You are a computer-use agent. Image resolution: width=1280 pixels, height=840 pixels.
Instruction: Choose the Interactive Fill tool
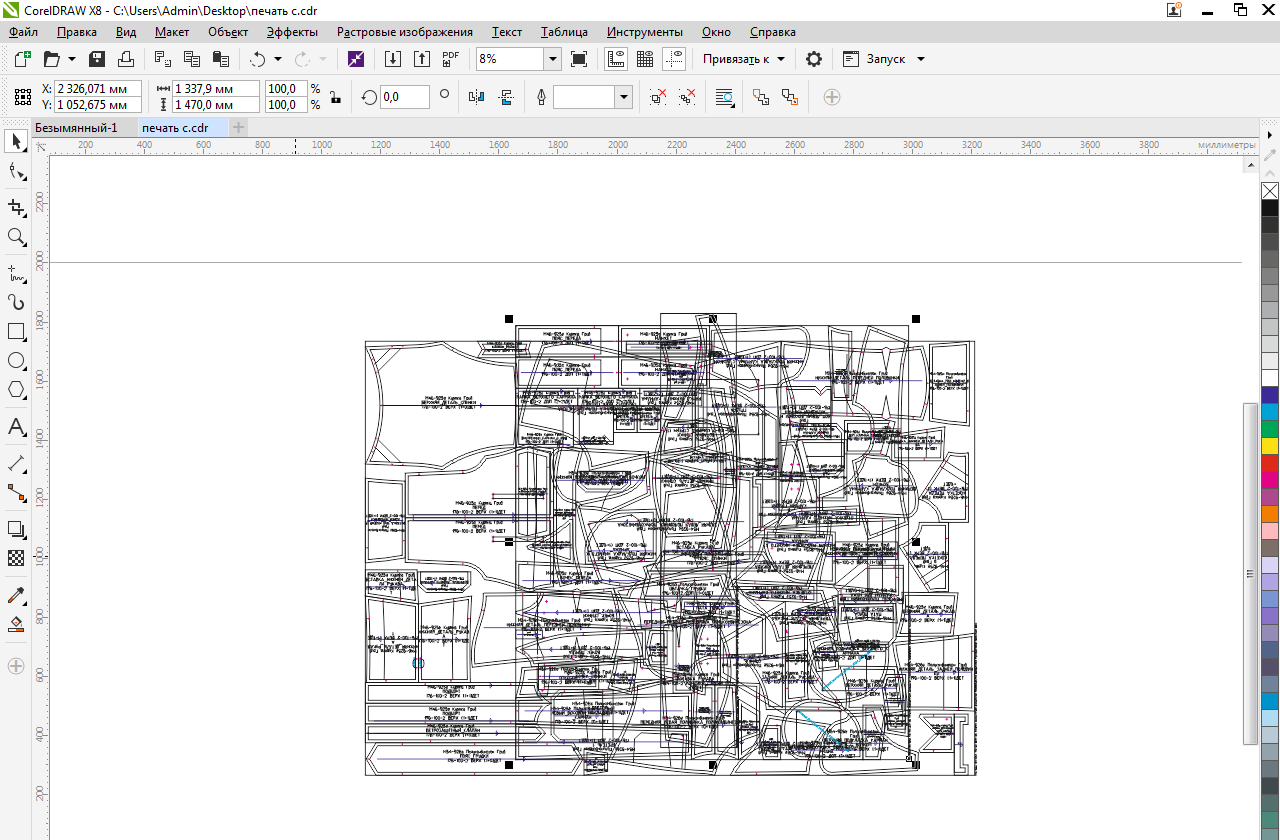(x=16, y=625)
